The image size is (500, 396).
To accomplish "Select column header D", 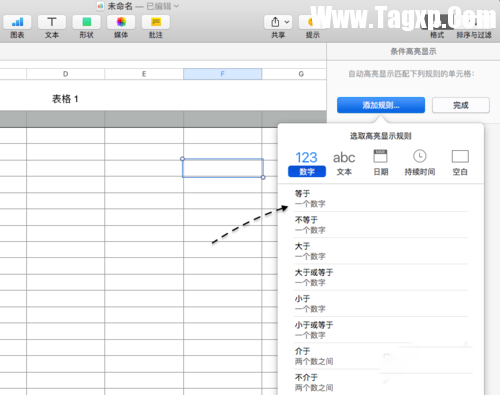I will click(65, 74).
